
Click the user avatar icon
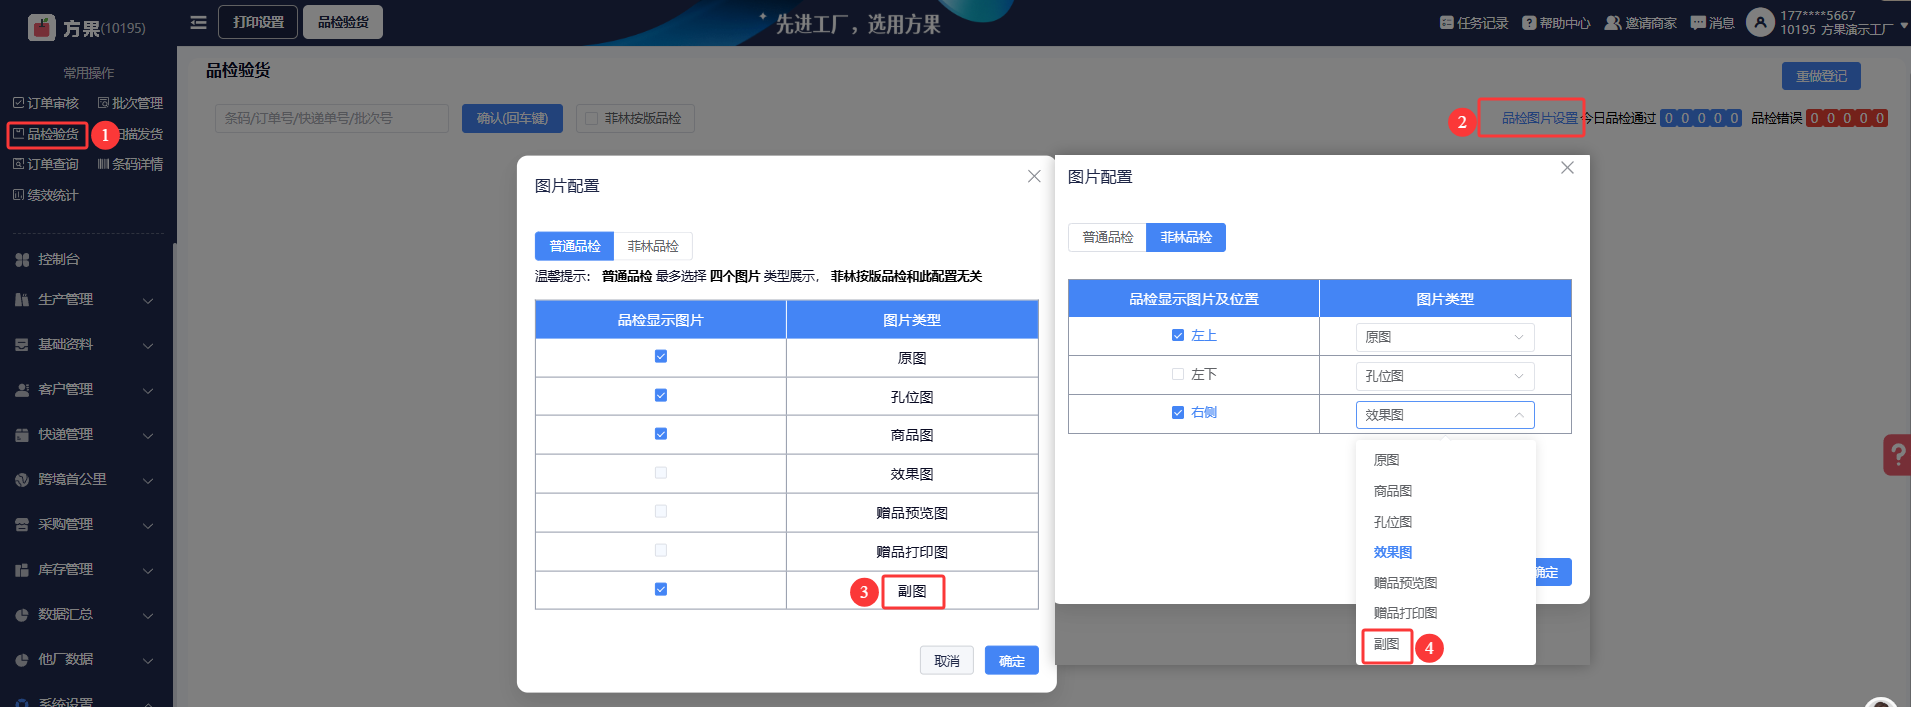point(1760,22)
